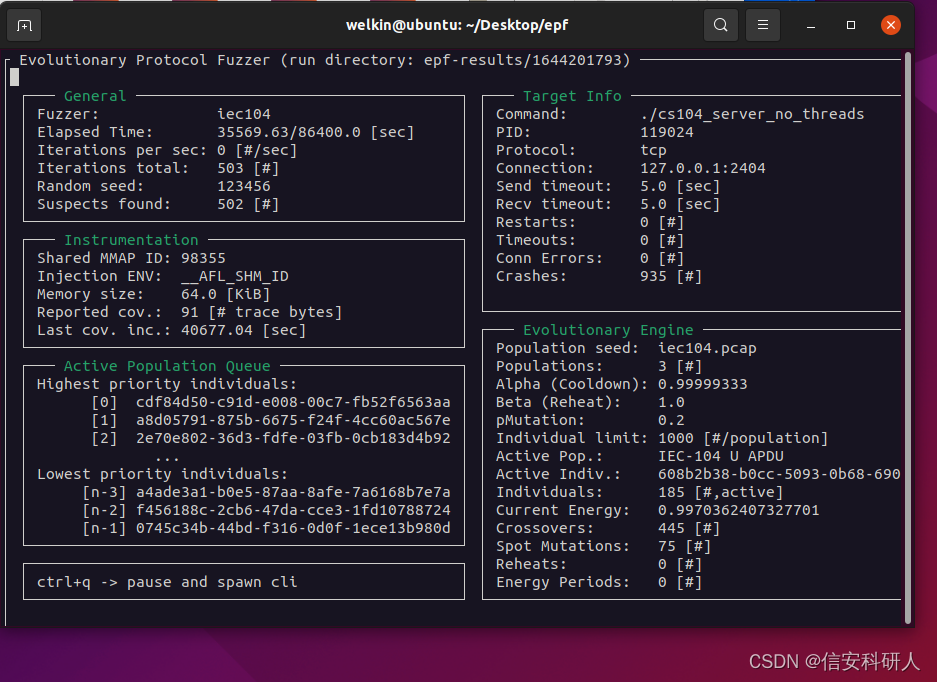The width and height of the screenshot is (937, 682).
Task: Click the ctrl+q pause and spawn cli hint
Action: click(x=167, y=582)
